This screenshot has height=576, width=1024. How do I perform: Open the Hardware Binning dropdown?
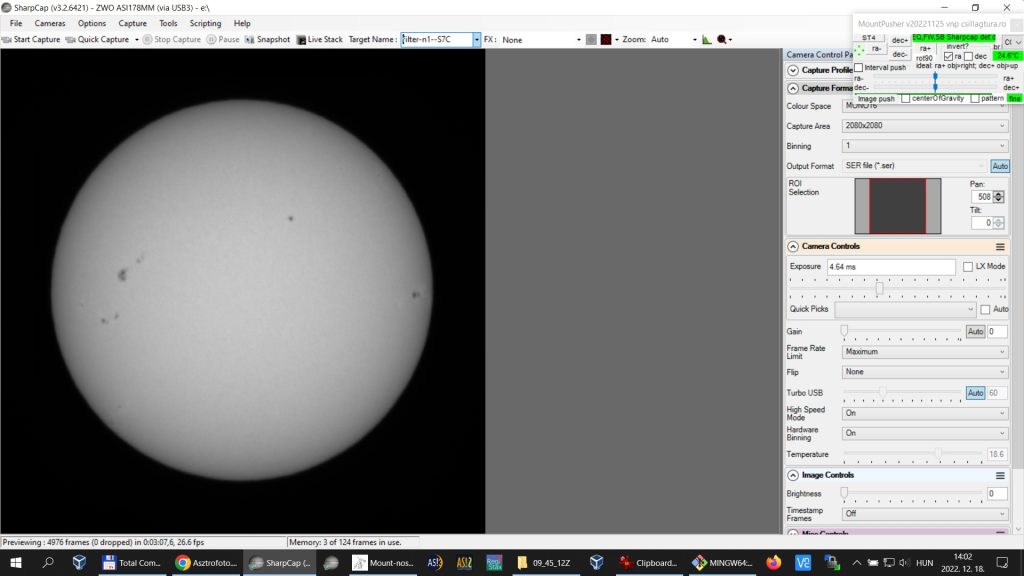tap(925, 433)
